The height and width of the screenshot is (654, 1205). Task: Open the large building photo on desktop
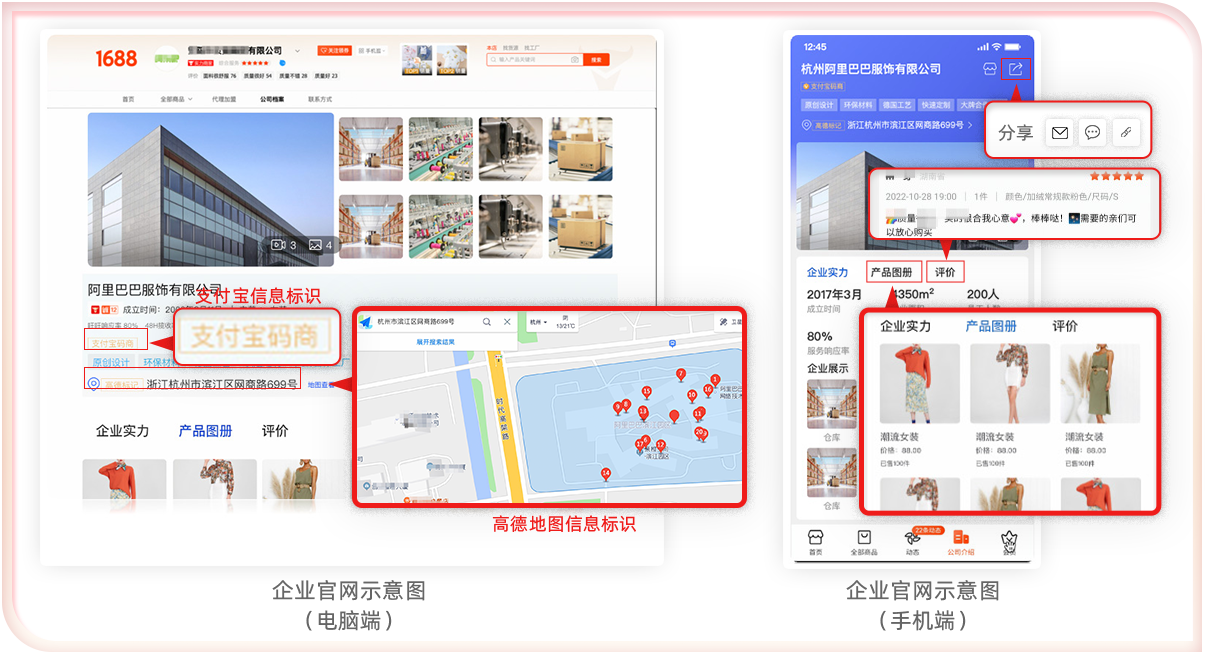click(211, 189)
